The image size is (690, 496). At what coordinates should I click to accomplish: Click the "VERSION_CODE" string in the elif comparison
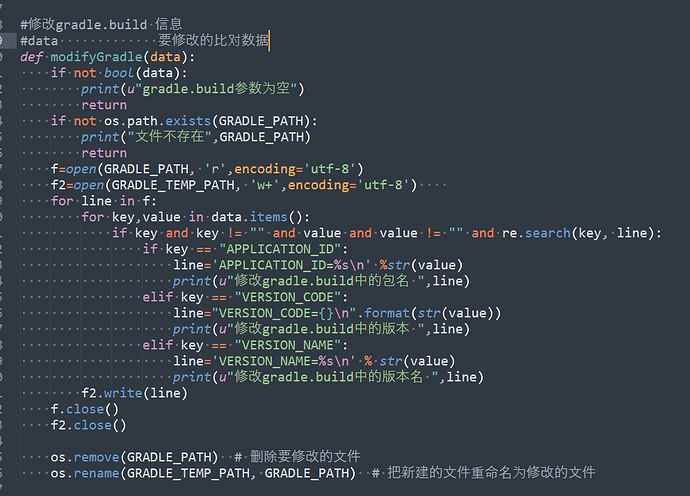[290, 297]
